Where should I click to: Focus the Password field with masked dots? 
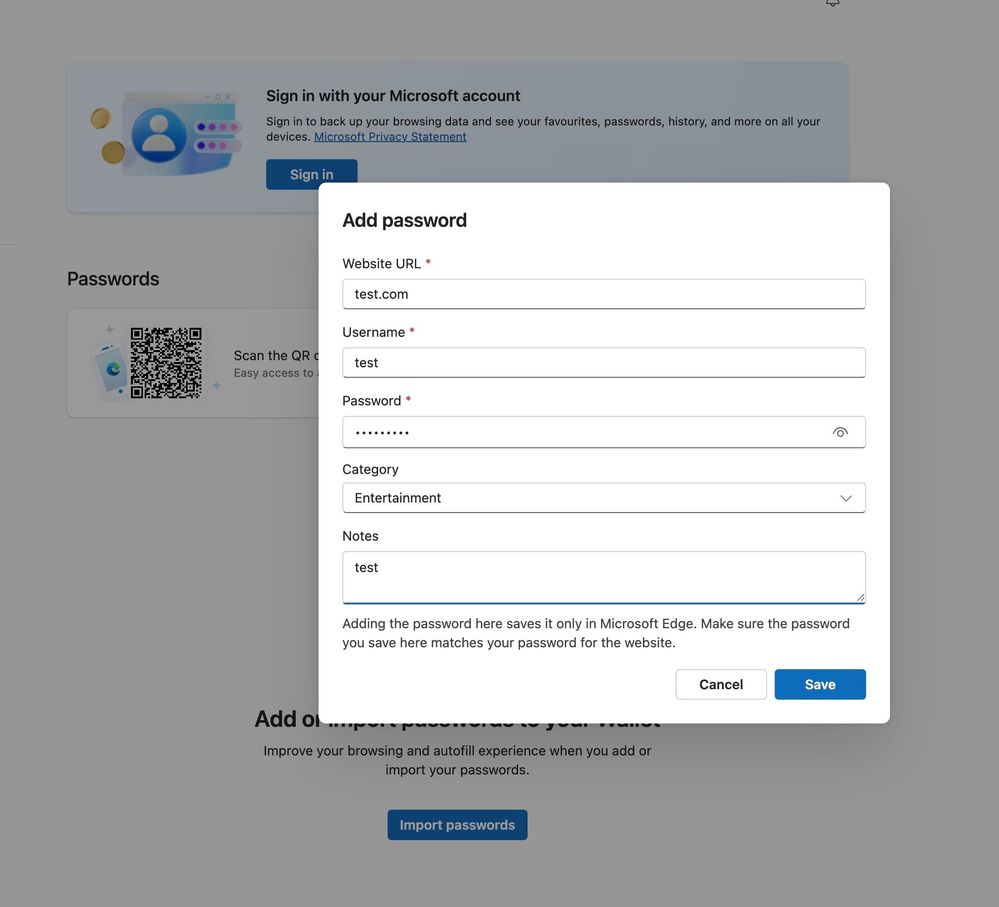[585, 432]
